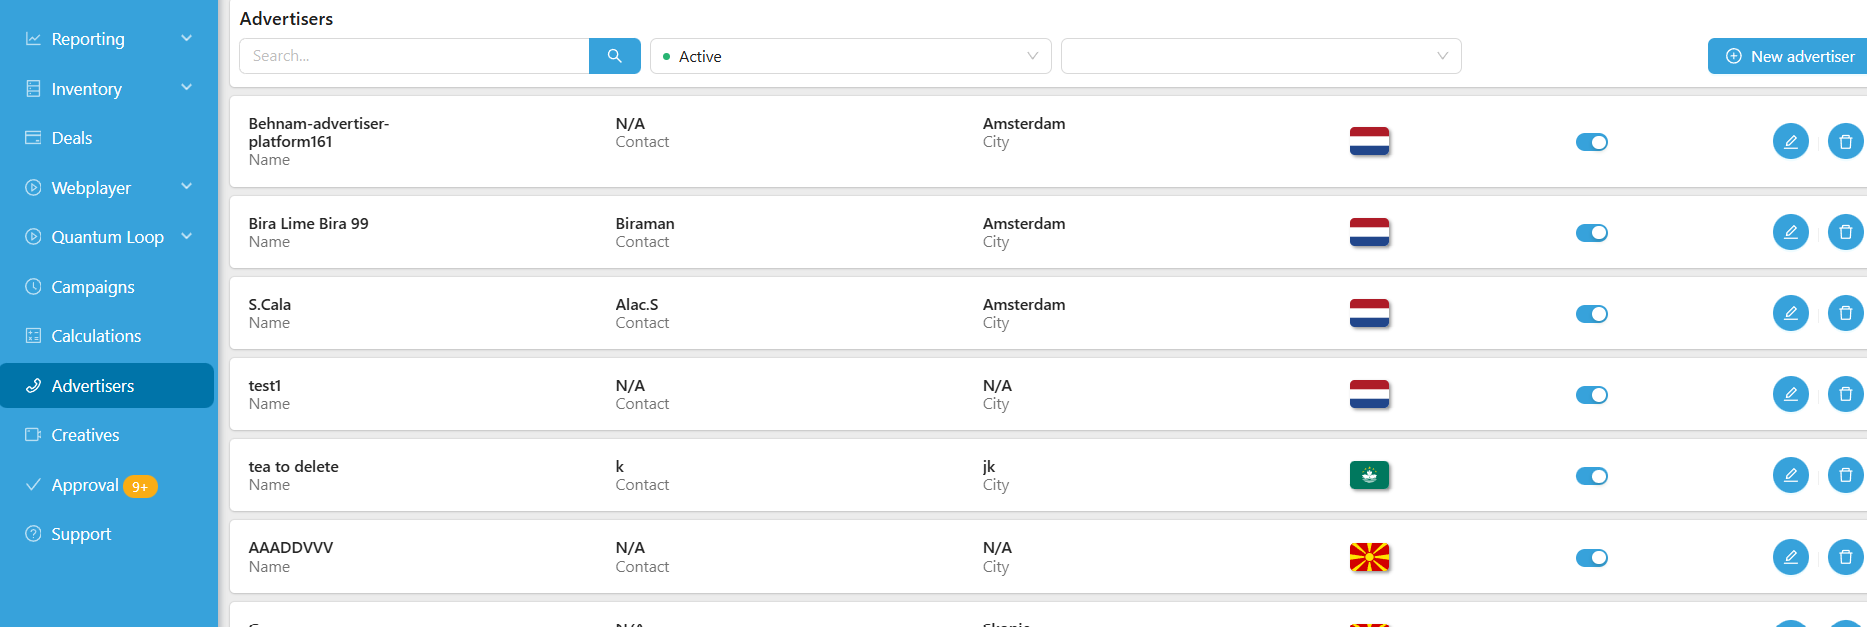Open the empty filter dropdown

(1260, 56)
